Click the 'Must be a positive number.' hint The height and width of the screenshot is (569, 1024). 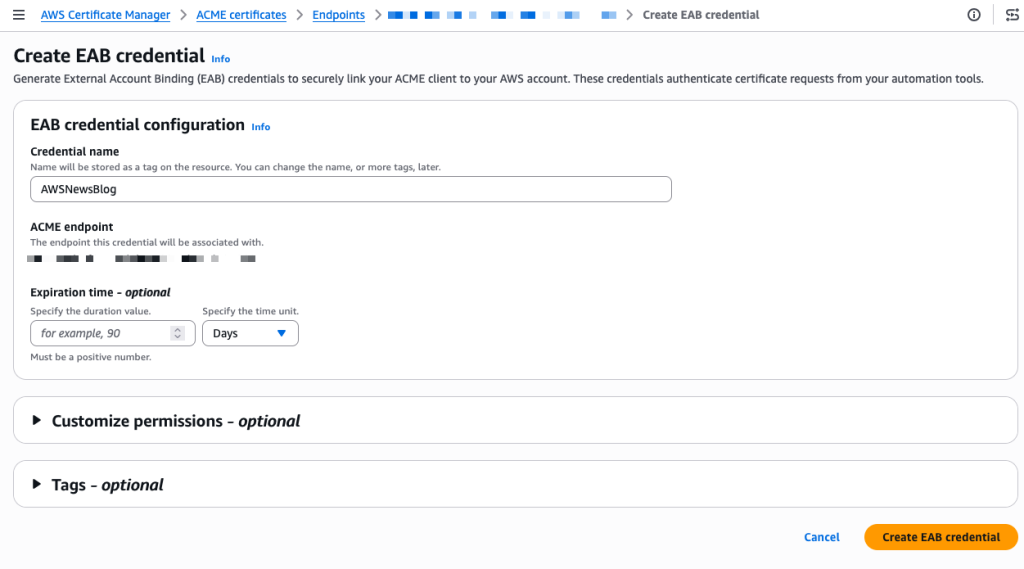pyautogui.click(x=91, y=357)
